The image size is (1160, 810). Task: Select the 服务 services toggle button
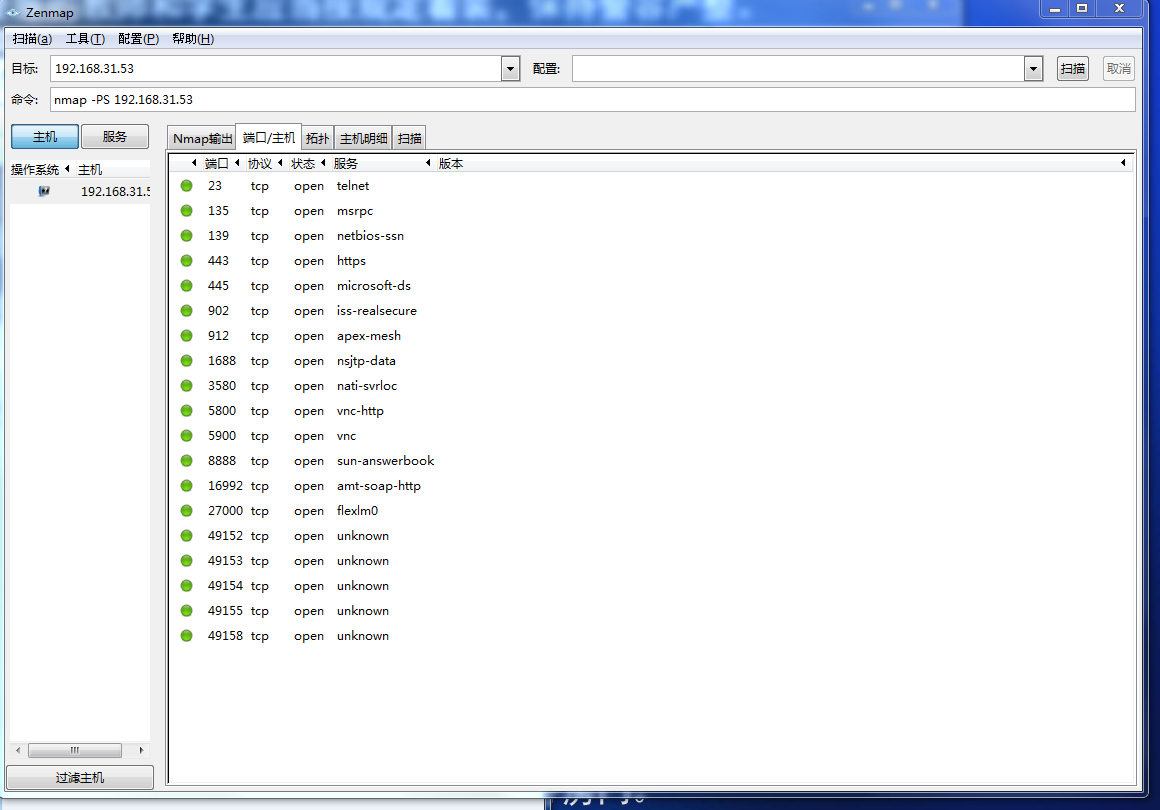[x=115, y=136]
